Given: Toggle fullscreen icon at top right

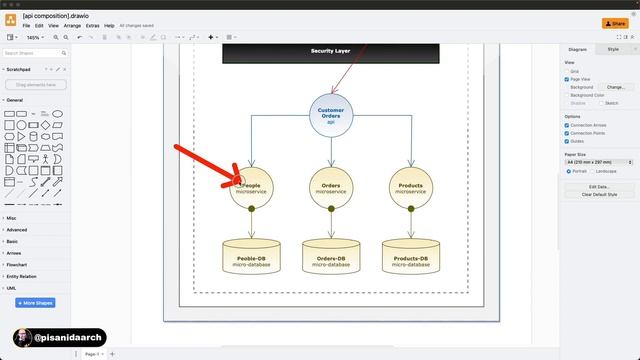Looking at the screenshot, I should point(619,37).
